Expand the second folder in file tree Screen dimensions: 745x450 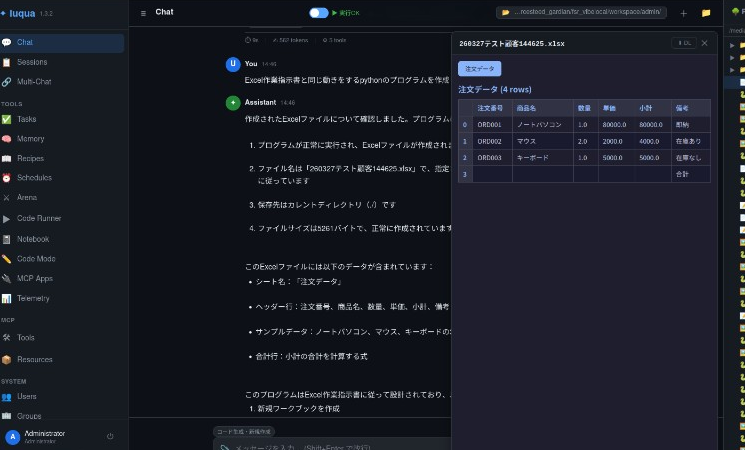pyautogui.click(x=732, y=57)
